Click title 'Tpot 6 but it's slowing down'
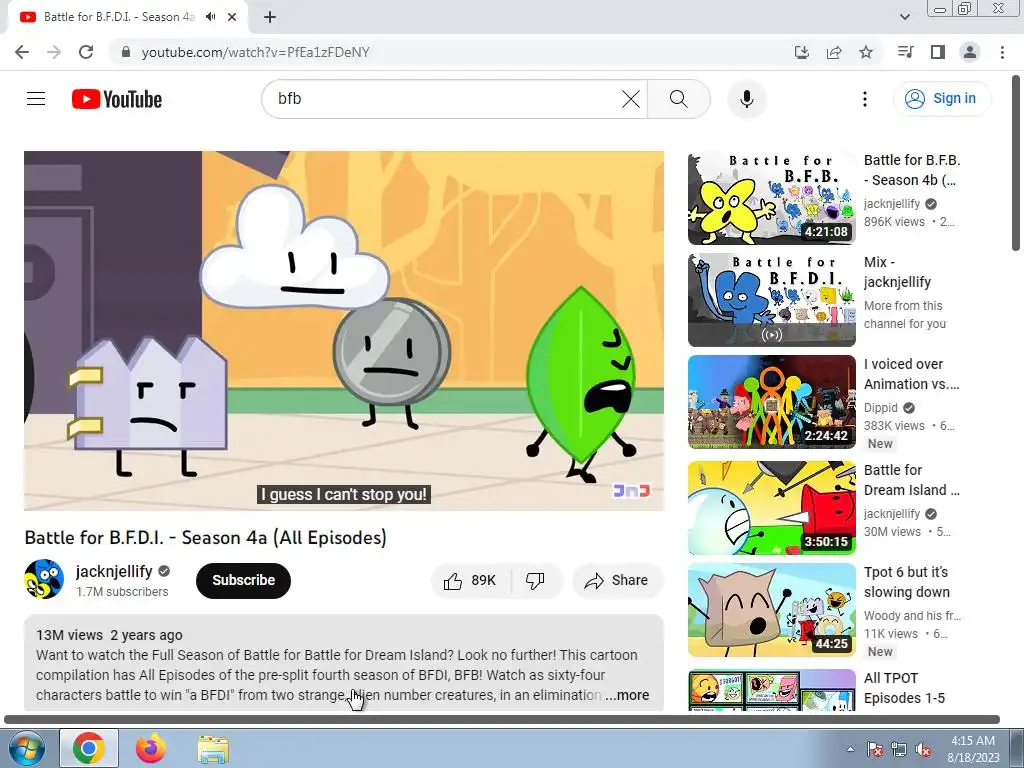Image resolution: width=1024 pixels, height=768 pixels. coord(907,582)
